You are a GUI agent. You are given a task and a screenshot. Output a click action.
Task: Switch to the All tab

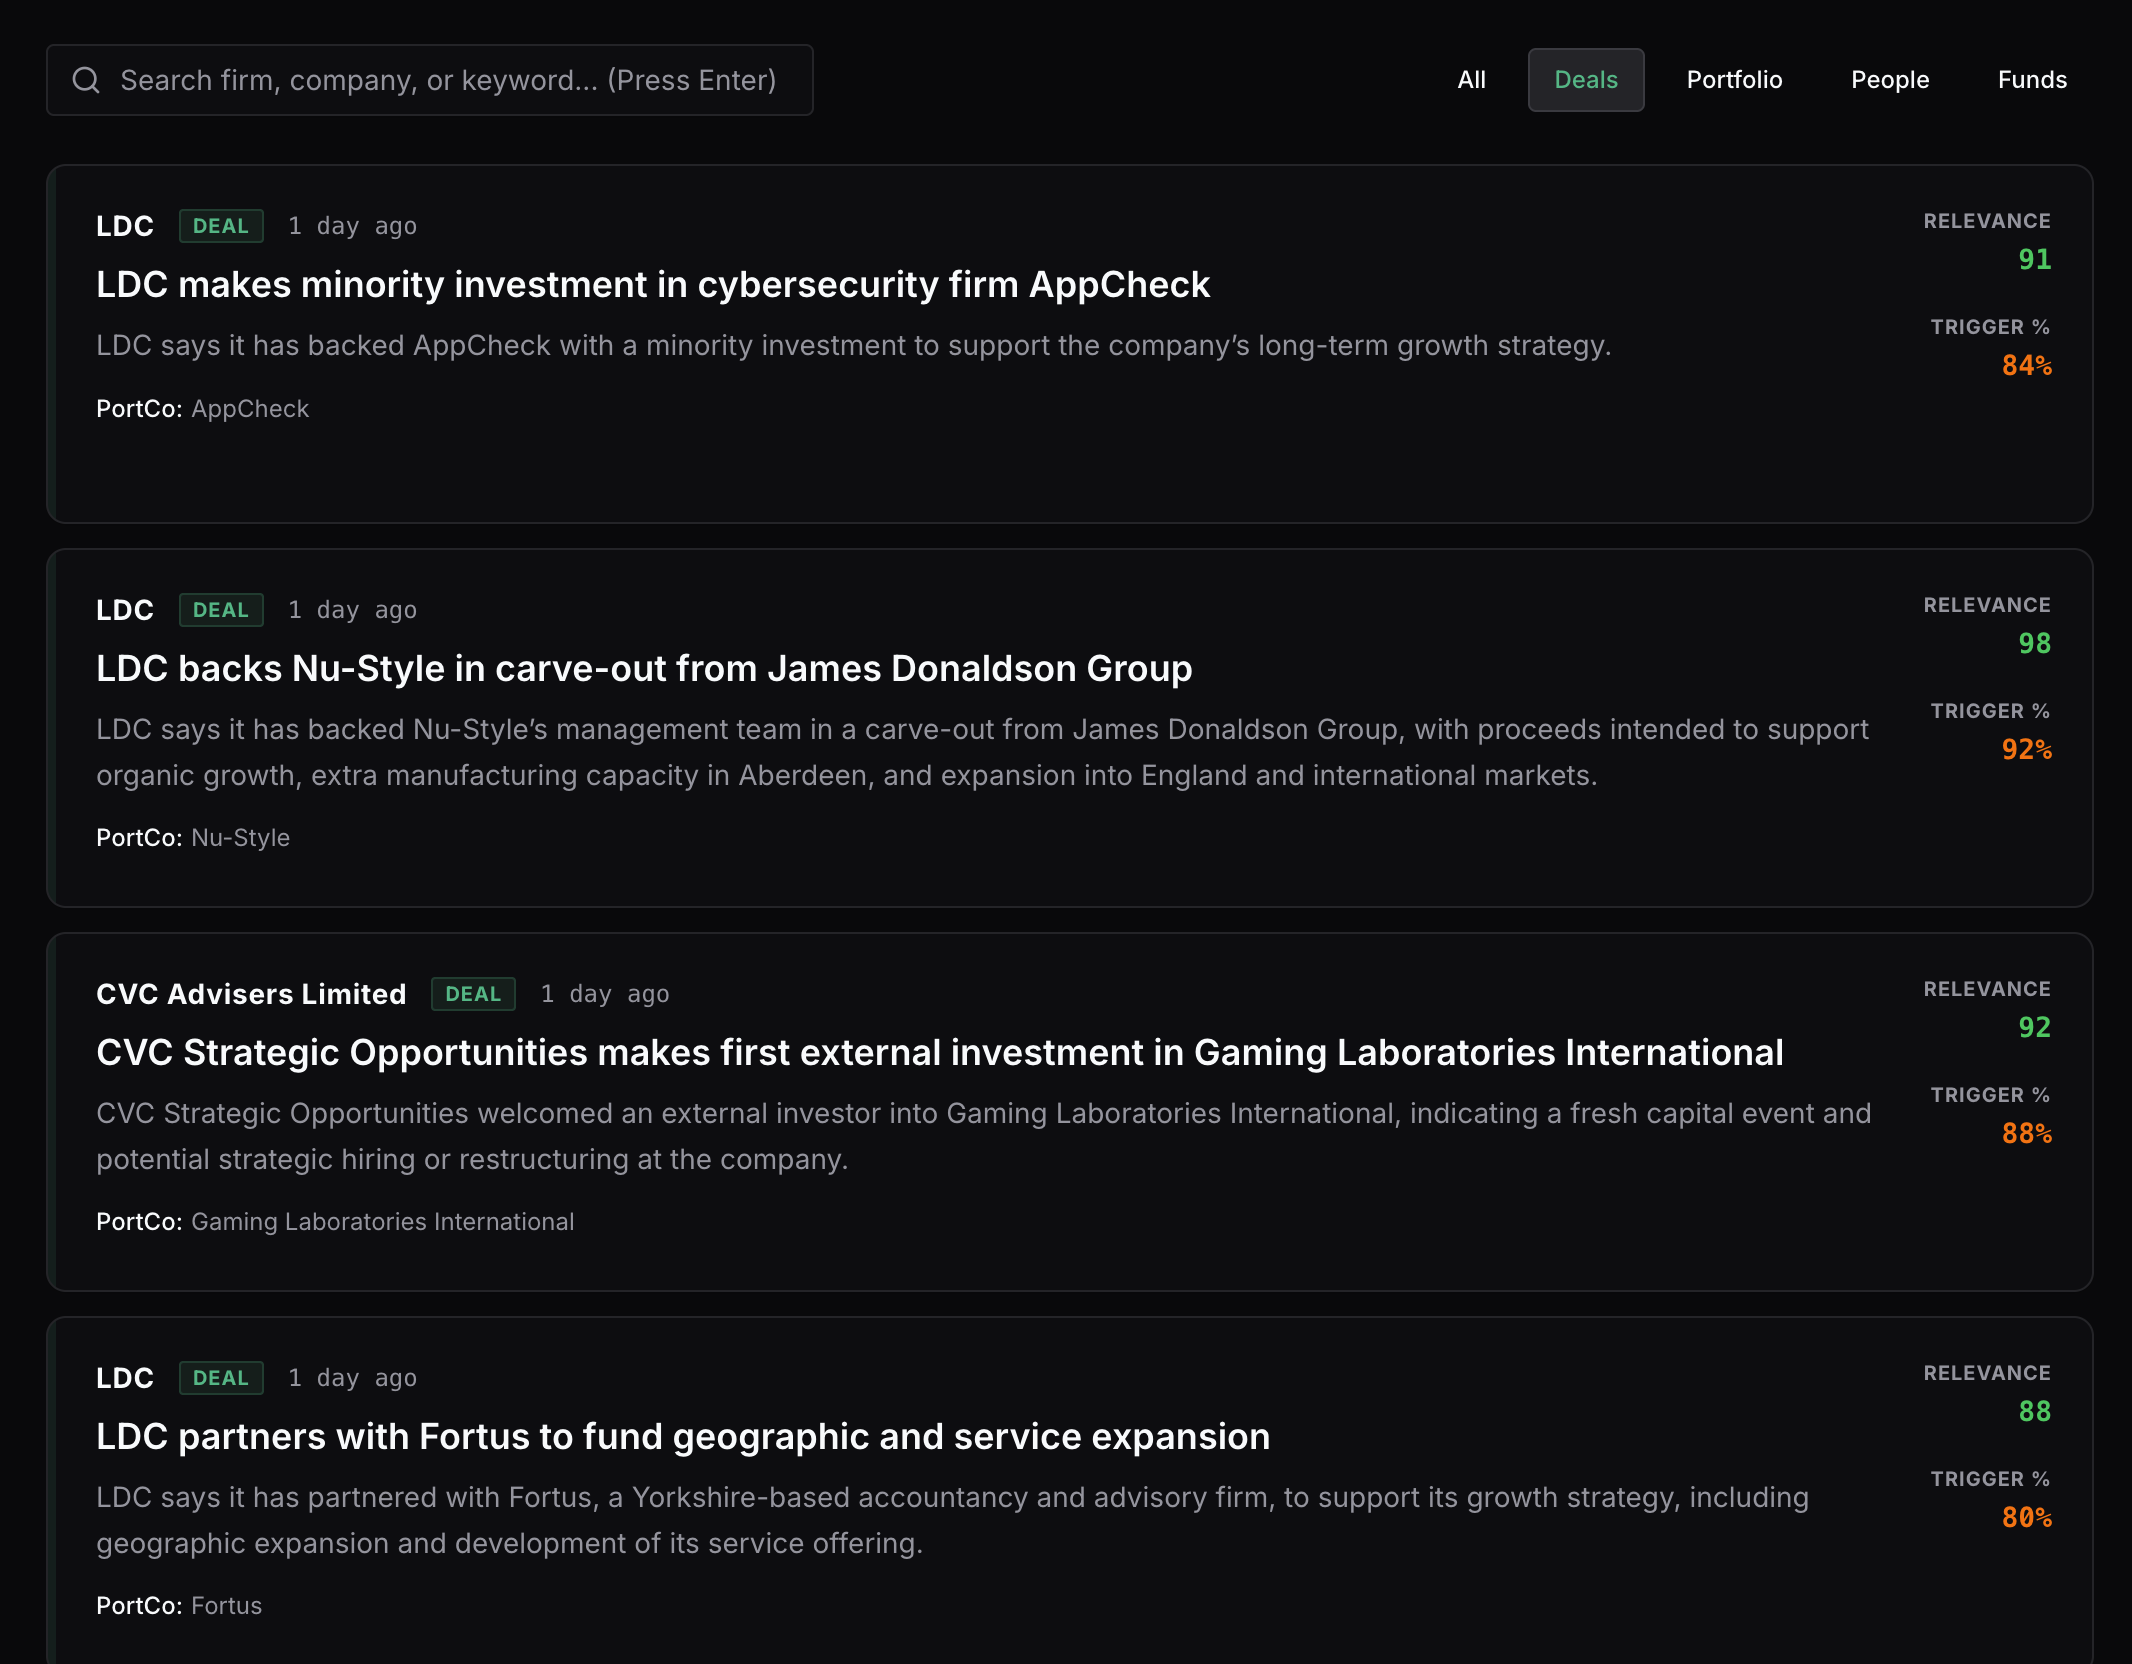pos(1471,80)
